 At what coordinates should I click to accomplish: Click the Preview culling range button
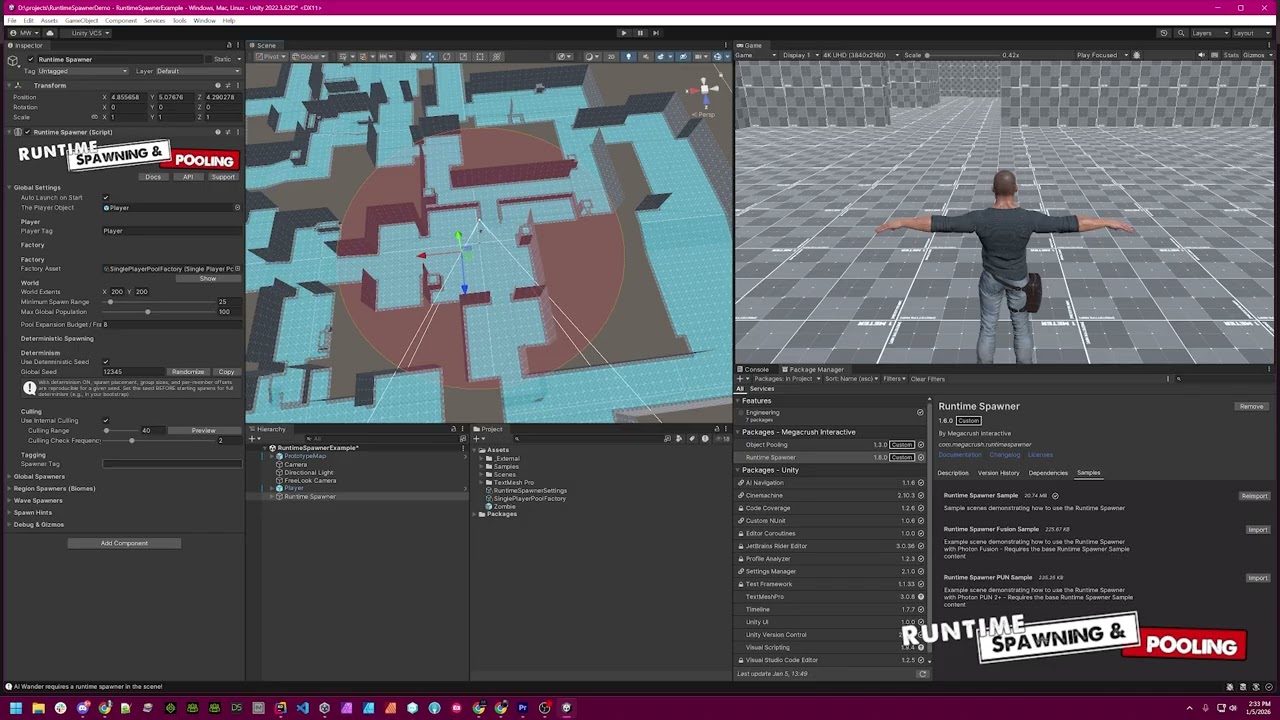coord(203,431)
